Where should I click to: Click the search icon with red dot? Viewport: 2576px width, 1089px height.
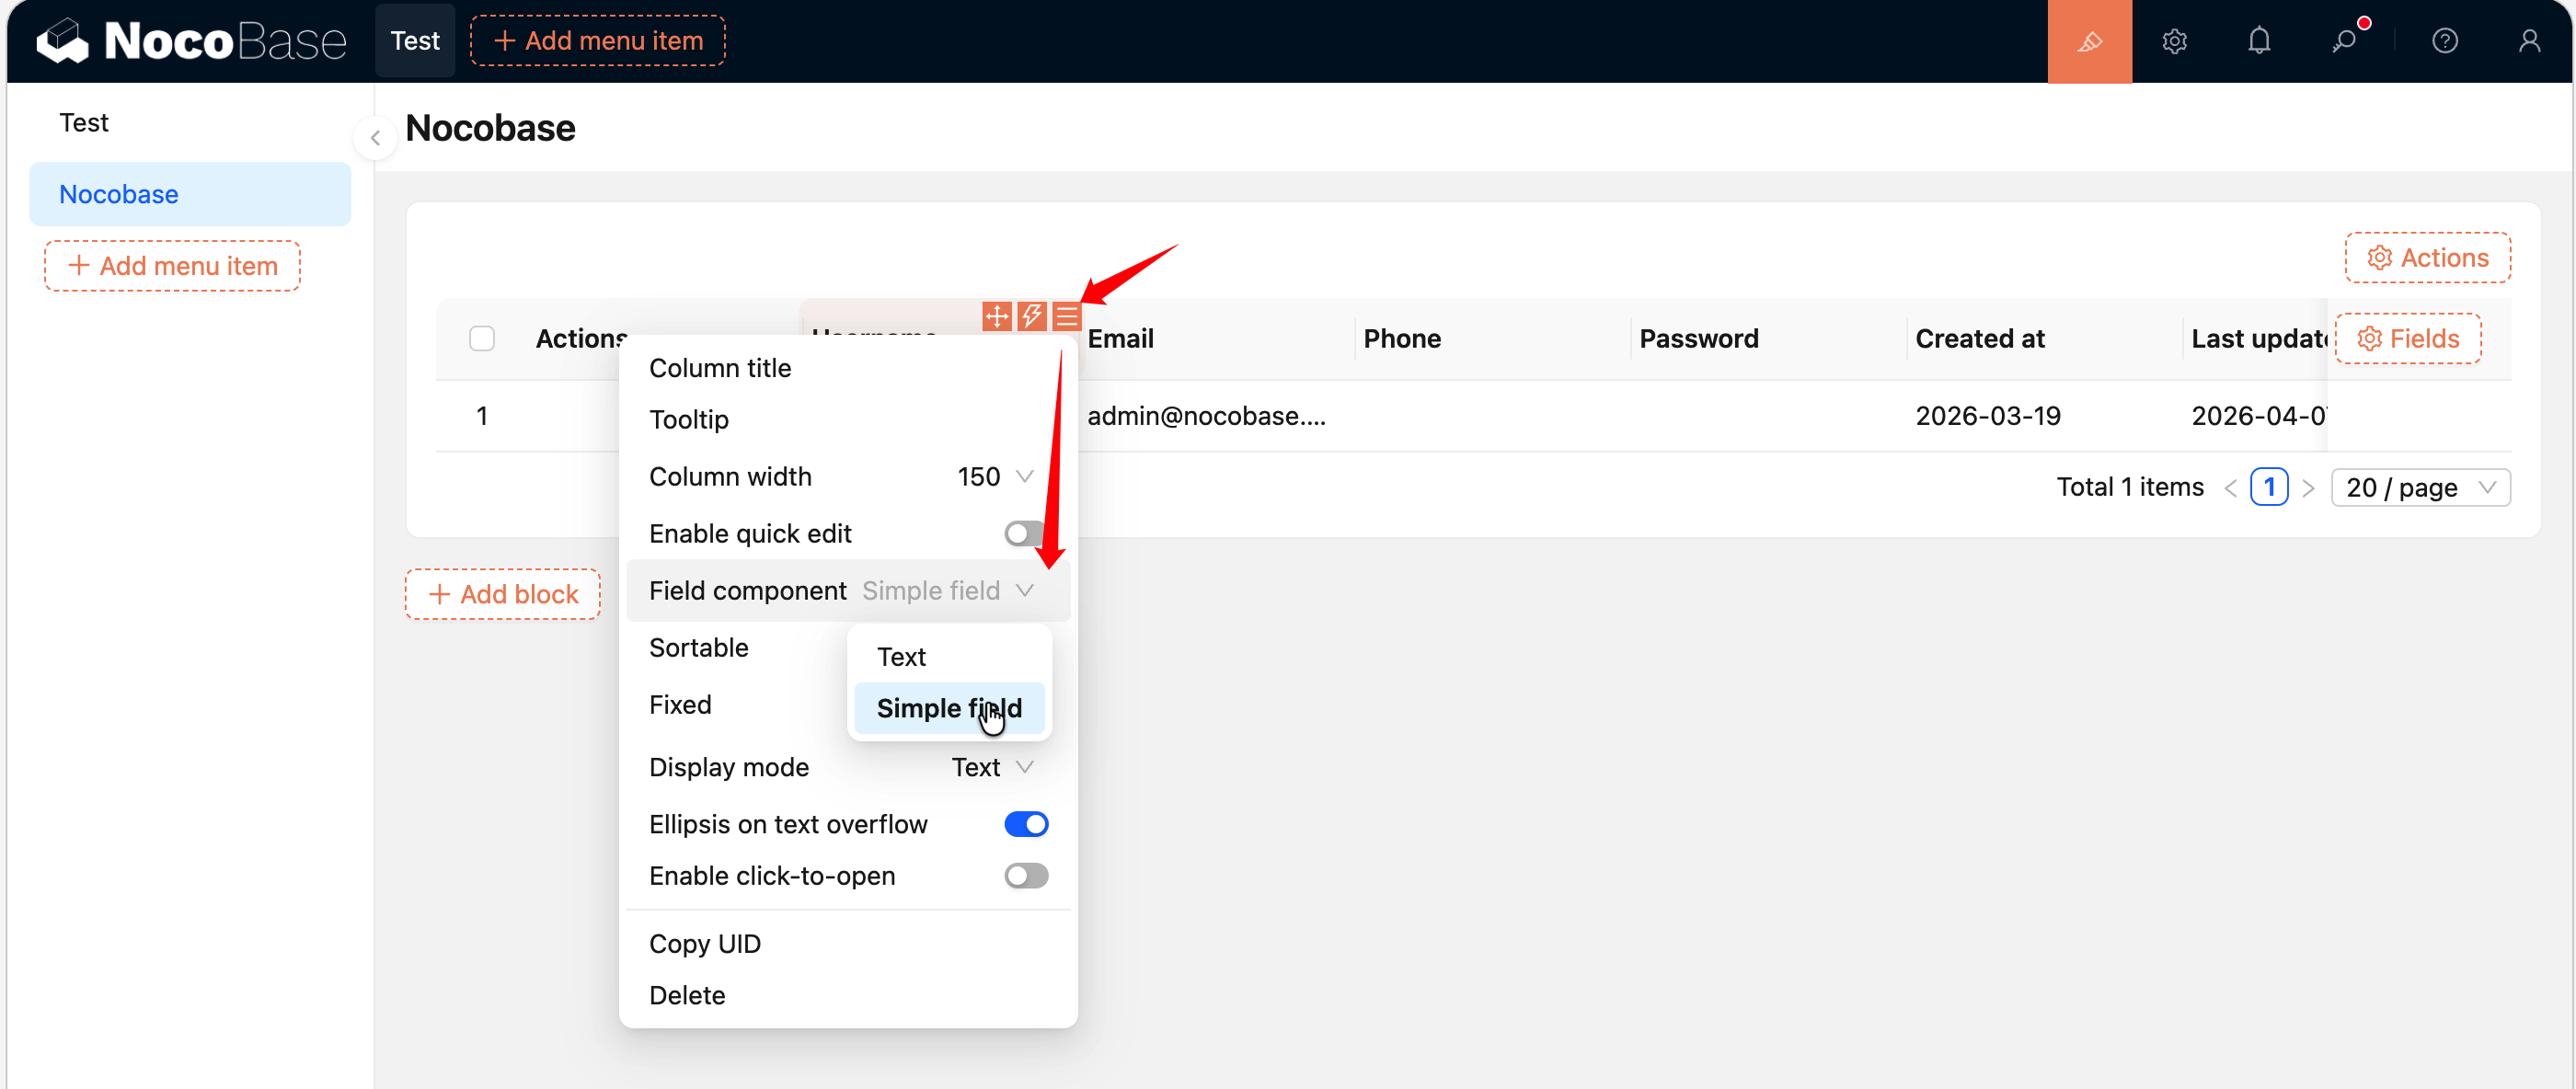[2344, 41]
